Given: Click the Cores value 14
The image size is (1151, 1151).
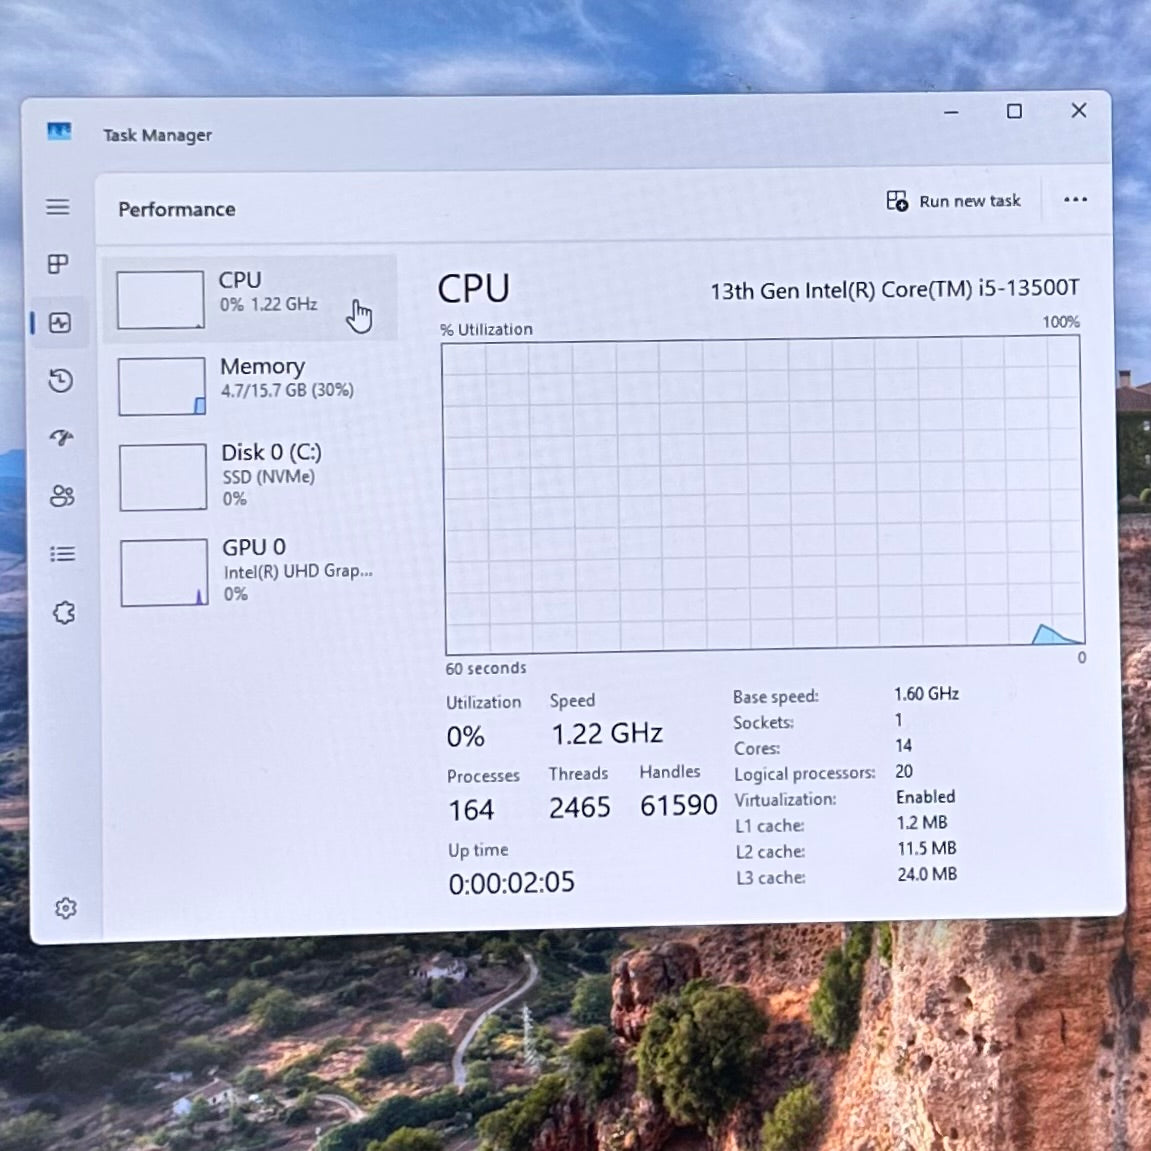Looking at the screenshot, I should tap(903, 745).
